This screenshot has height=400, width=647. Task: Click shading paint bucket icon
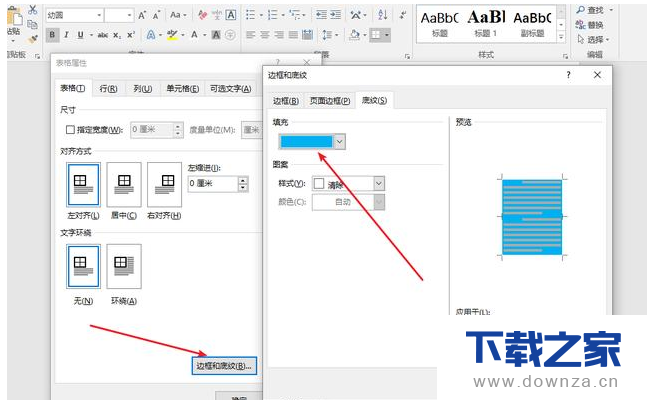(x=354, y=35)
